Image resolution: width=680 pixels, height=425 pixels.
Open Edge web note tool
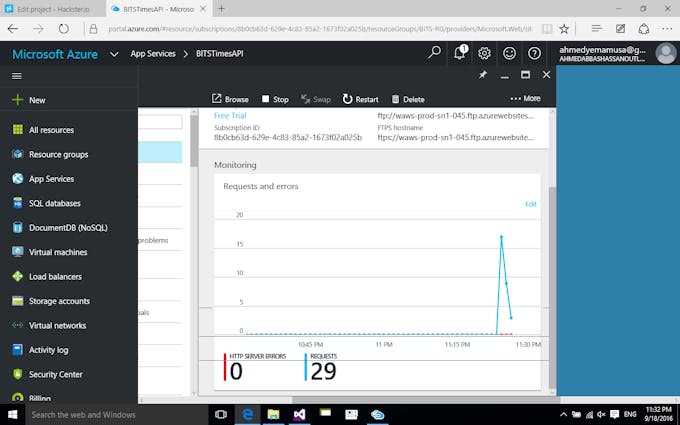point(621,29)
